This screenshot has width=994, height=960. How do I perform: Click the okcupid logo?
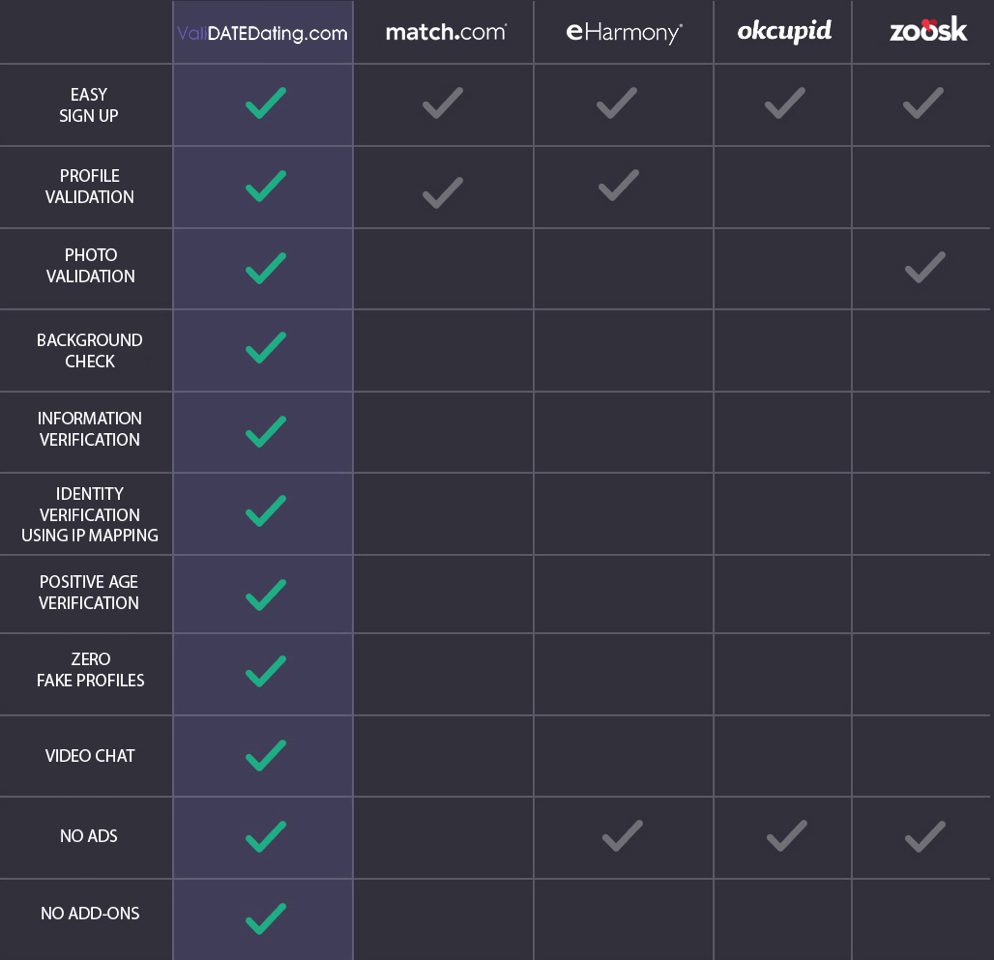tap(784, 30)
